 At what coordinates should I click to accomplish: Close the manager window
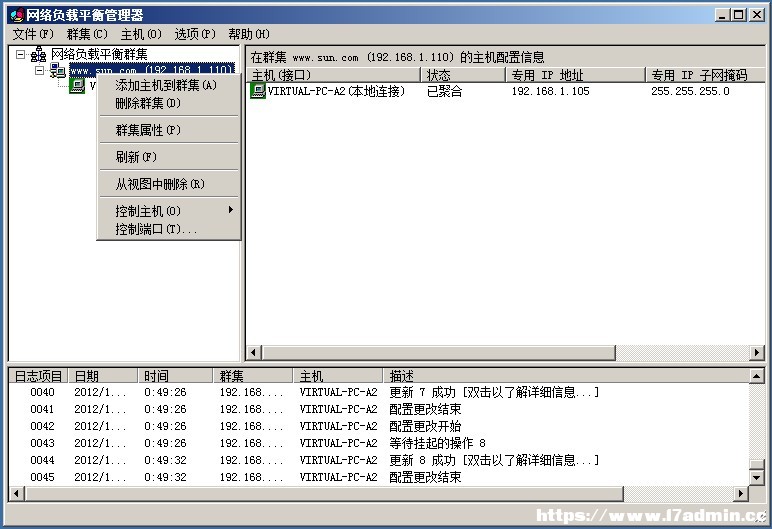[x=756, y=15]
